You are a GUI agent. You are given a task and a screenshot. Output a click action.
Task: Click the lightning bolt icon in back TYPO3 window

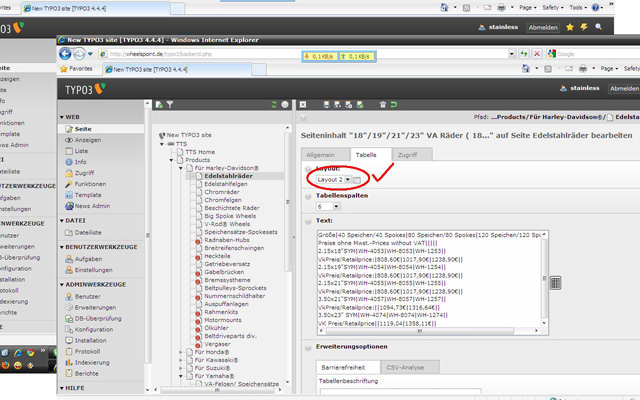584,27
